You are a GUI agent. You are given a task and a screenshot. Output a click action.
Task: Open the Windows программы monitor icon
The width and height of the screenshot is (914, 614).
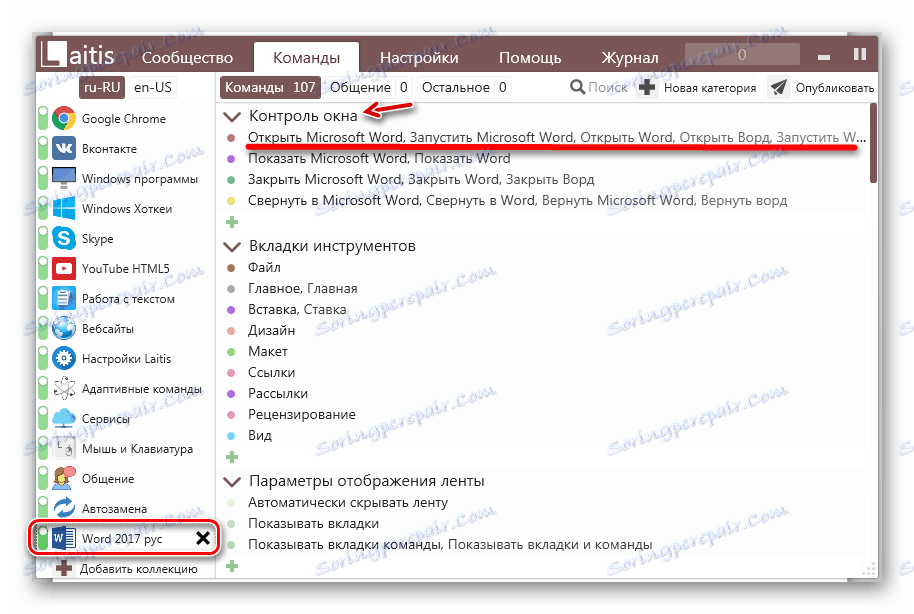pyautogui.click(x=64, y=178)
